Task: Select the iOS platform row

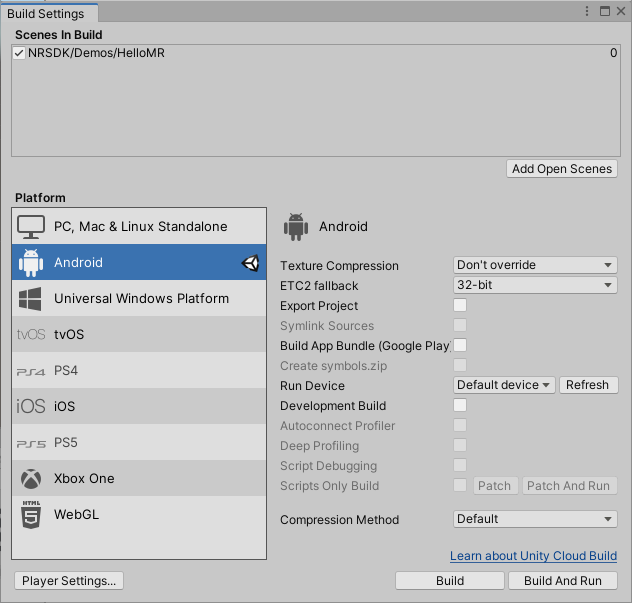Action: (139, 406)
